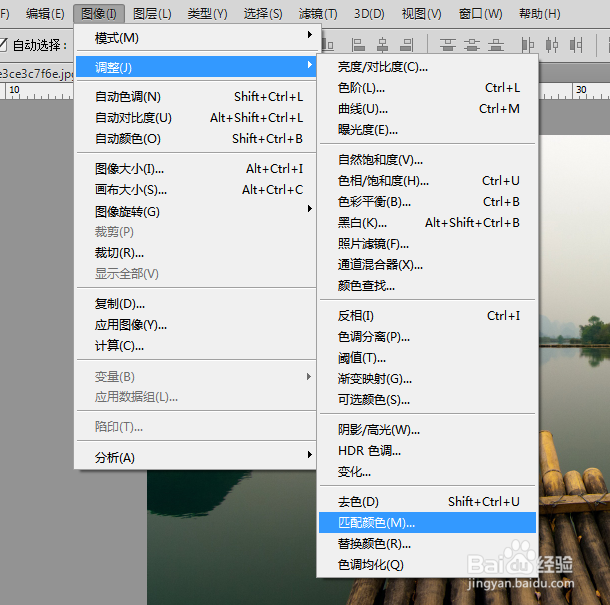Choose 应用图像(Y) command
Viewport: 610px width, 605px height.
point(196,324)
